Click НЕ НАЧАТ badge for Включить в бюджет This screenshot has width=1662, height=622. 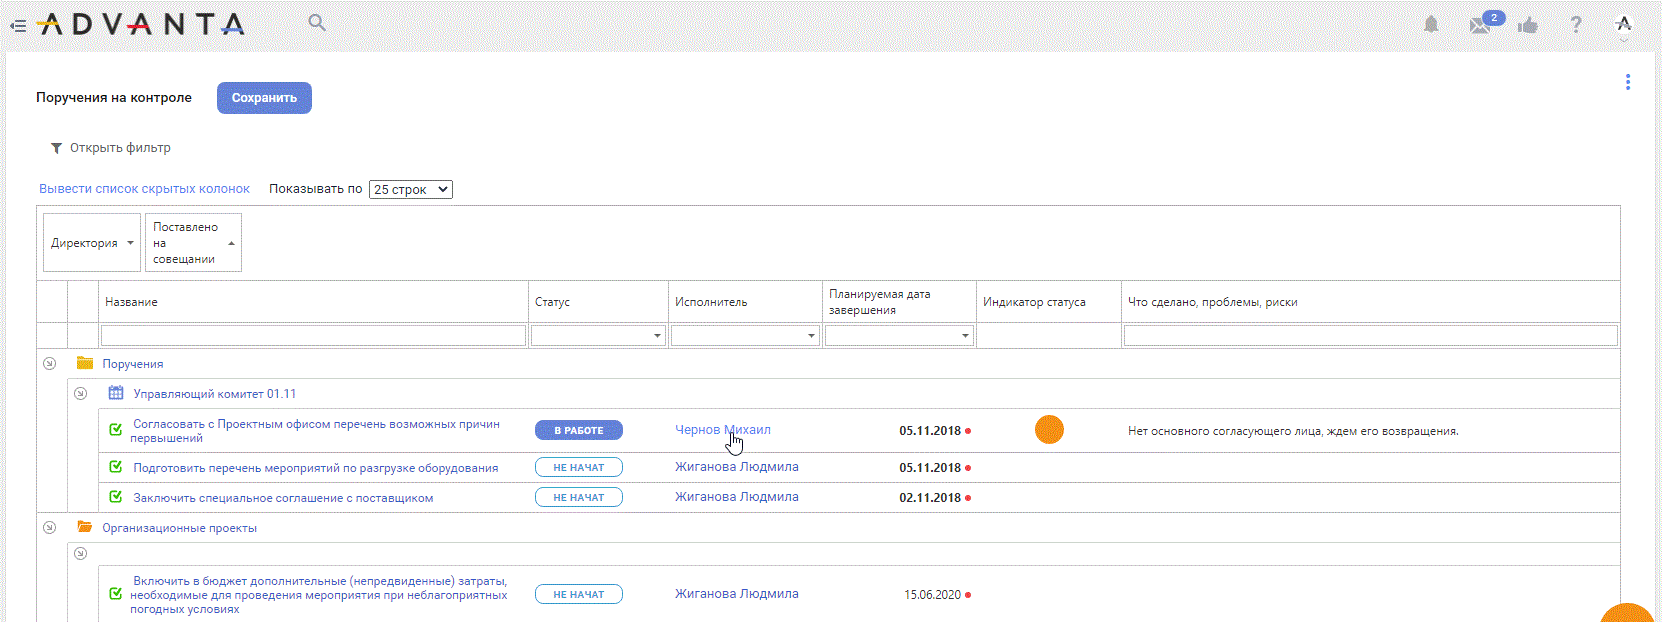click(x=579, y=594)
